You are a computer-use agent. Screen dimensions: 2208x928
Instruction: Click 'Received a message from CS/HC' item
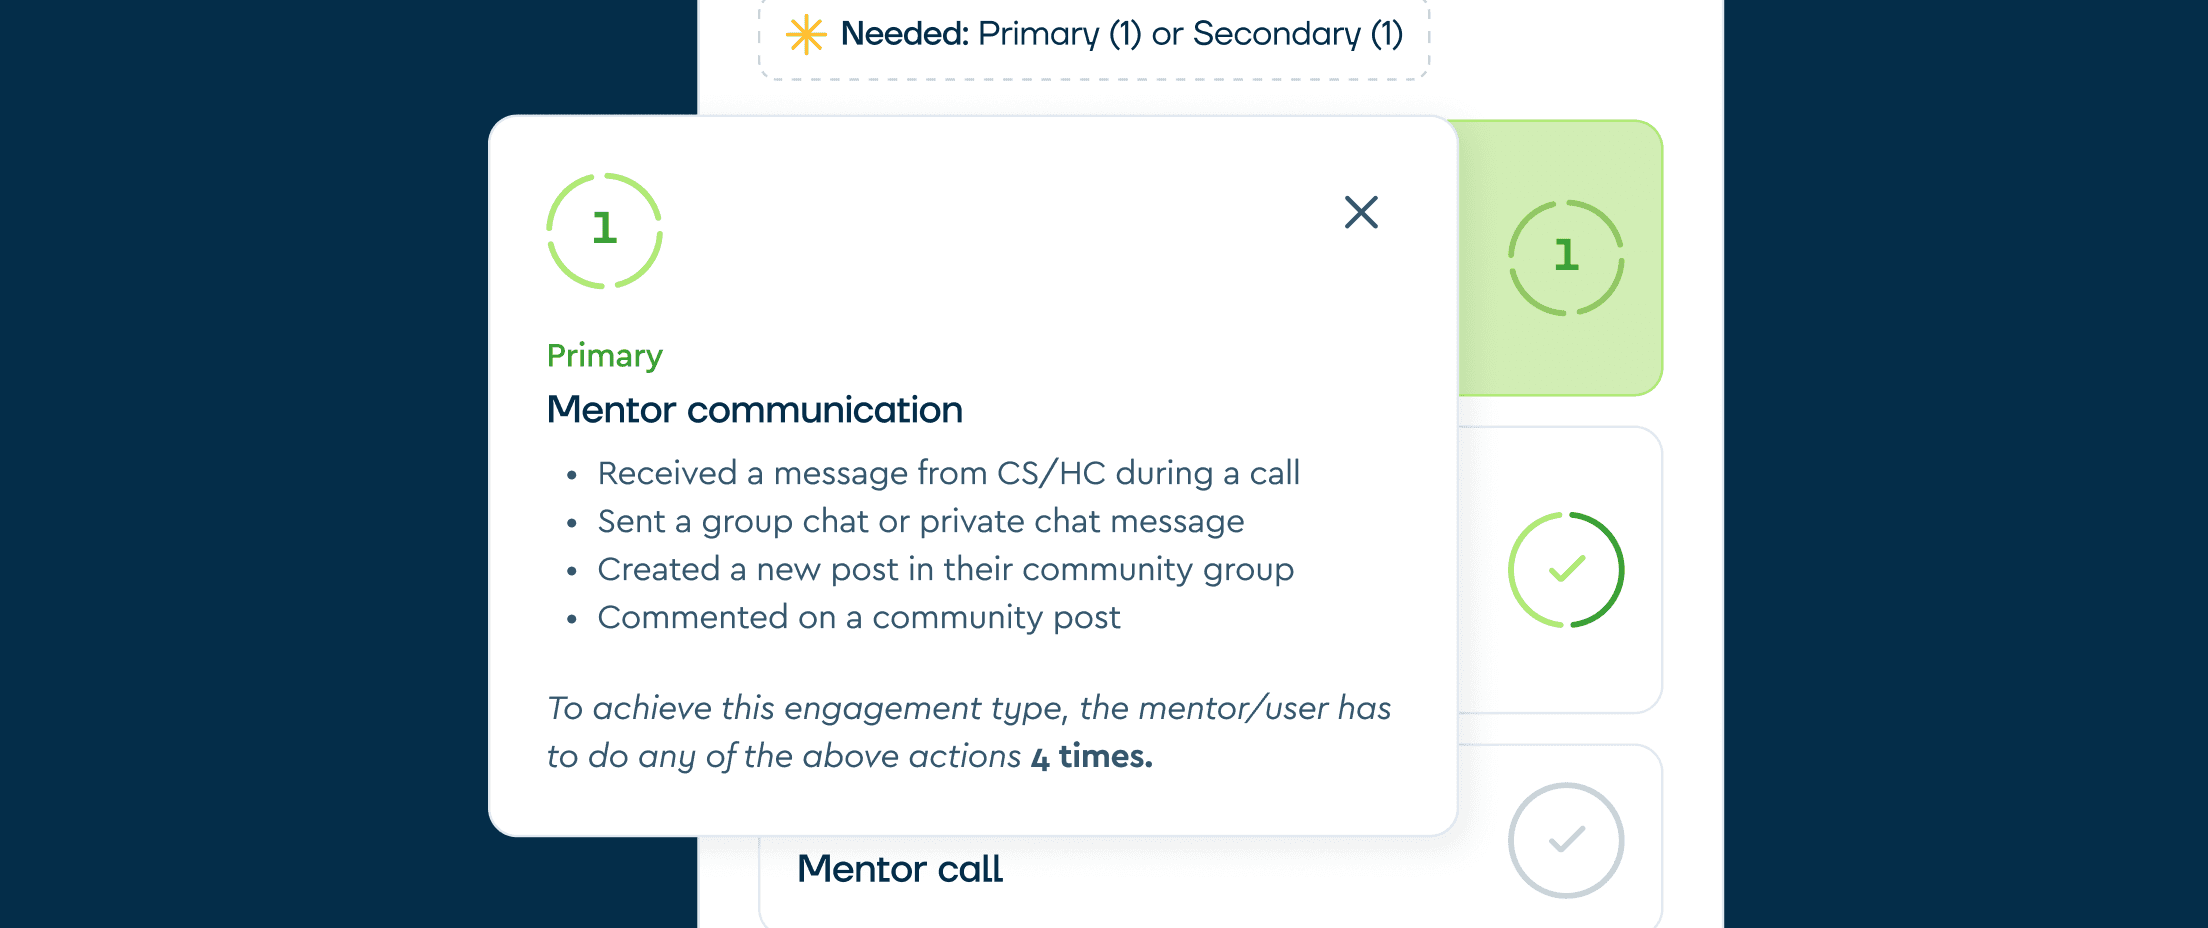pos(948,473)
